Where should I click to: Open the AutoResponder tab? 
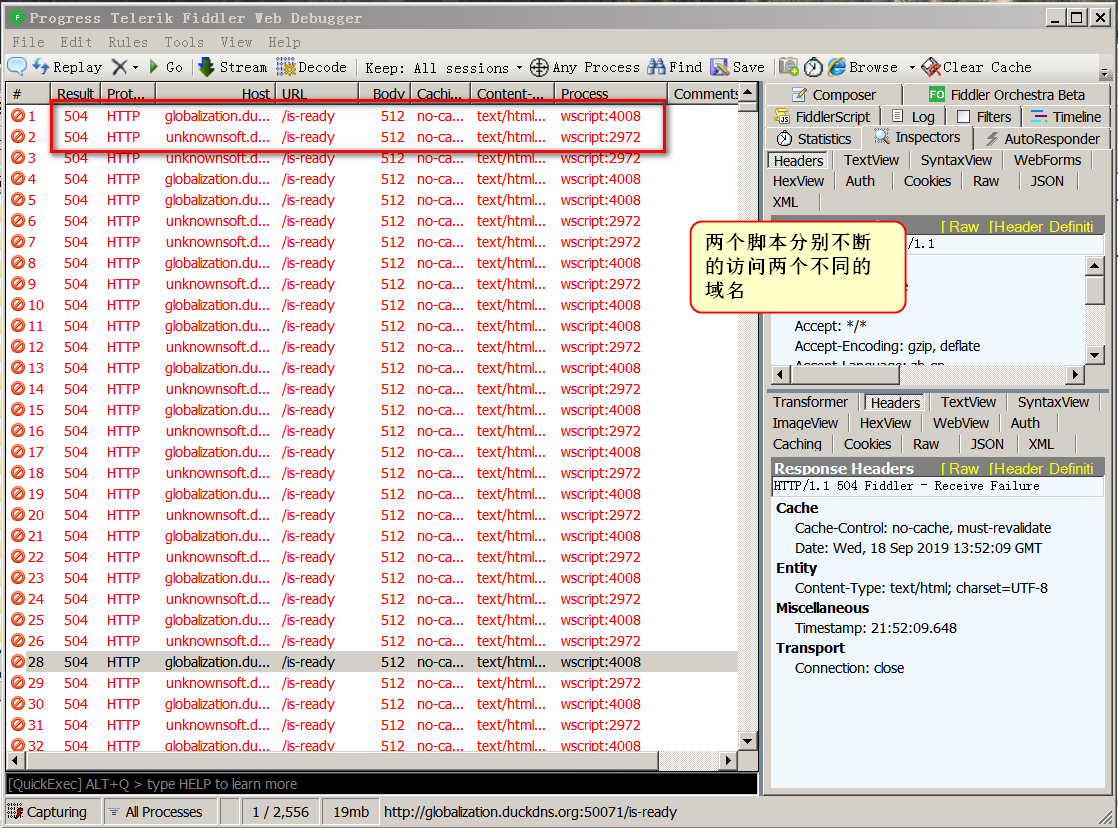(1042, 138)
